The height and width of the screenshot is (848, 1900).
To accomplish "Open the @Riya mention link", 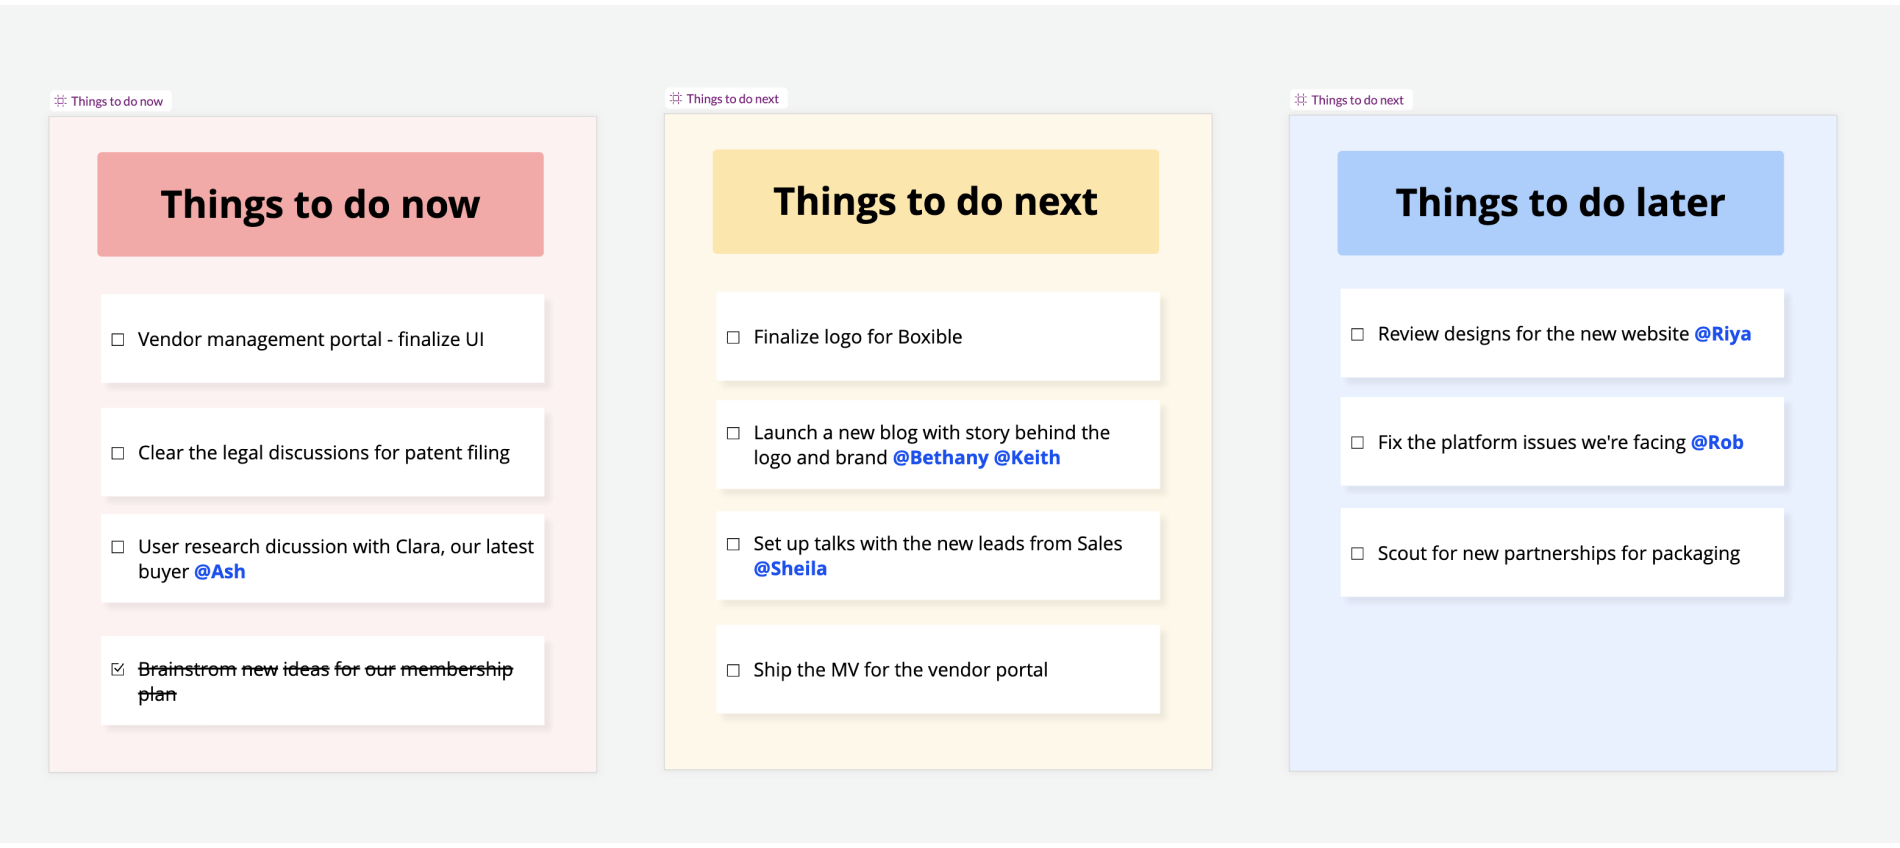I will tap(1722, 334).
